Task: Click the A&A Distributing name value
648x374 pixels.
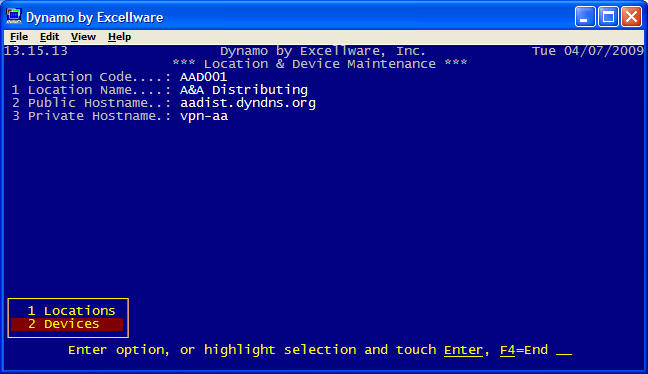Action: click(x=244, y=90)
